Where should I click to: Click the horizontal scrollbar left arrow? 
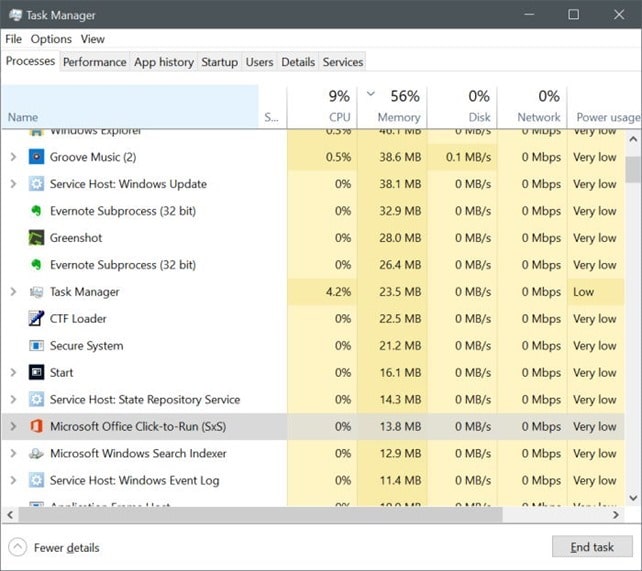point(10,515)
